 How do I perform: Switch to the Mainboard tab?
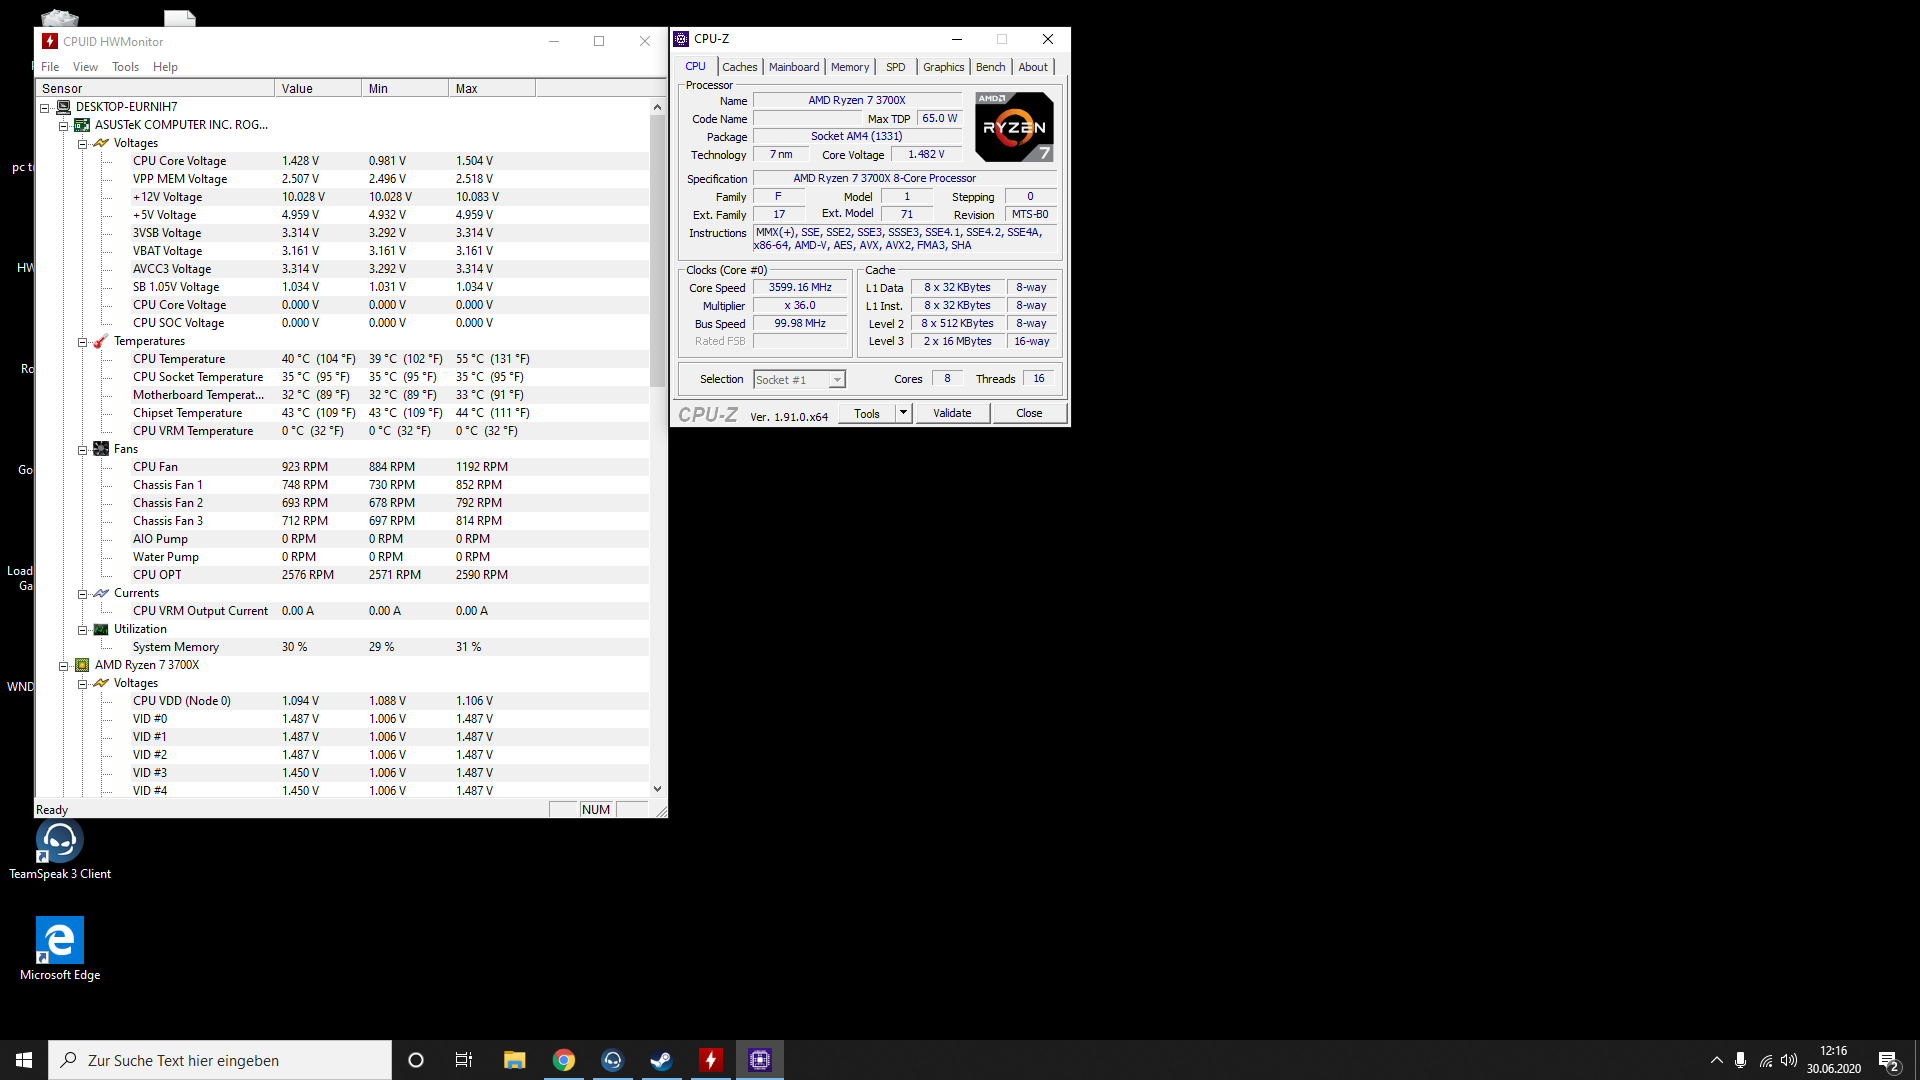pyautogui.click(x=793, y=67)
